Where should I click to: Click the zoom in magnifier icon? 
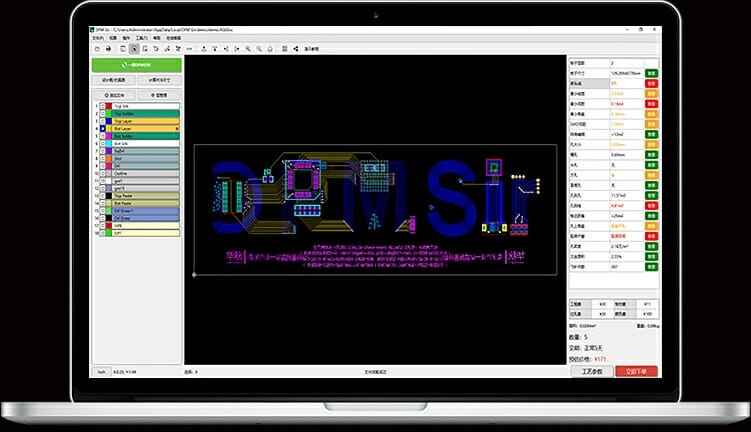[248, 49]
